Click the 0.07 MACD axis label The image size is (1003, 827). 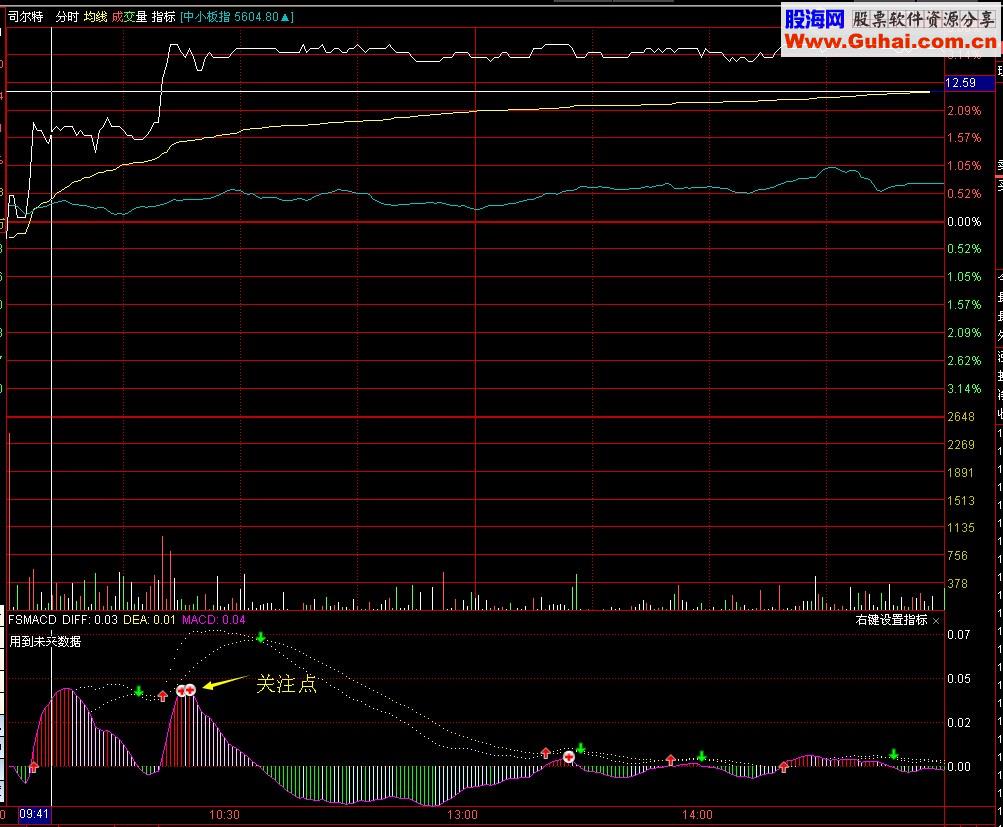click(959, 634)
